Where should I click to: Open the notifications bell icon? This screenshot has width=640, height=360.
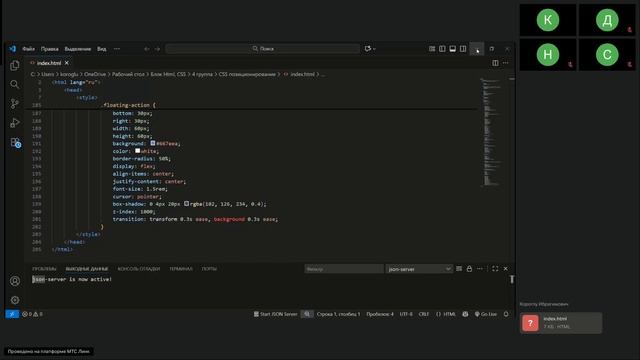pos(506,314)
